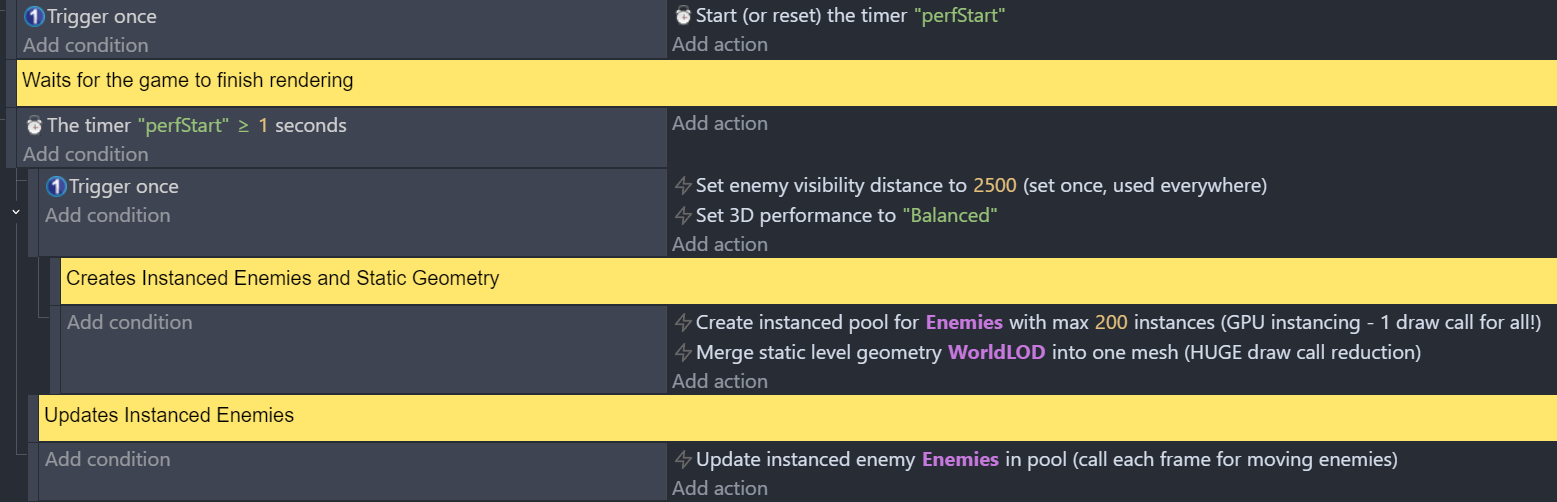Collapse the sub-events using the left chevron
Image resolution: width=1557 pixels, height=502 pixels.
[15, 212]
